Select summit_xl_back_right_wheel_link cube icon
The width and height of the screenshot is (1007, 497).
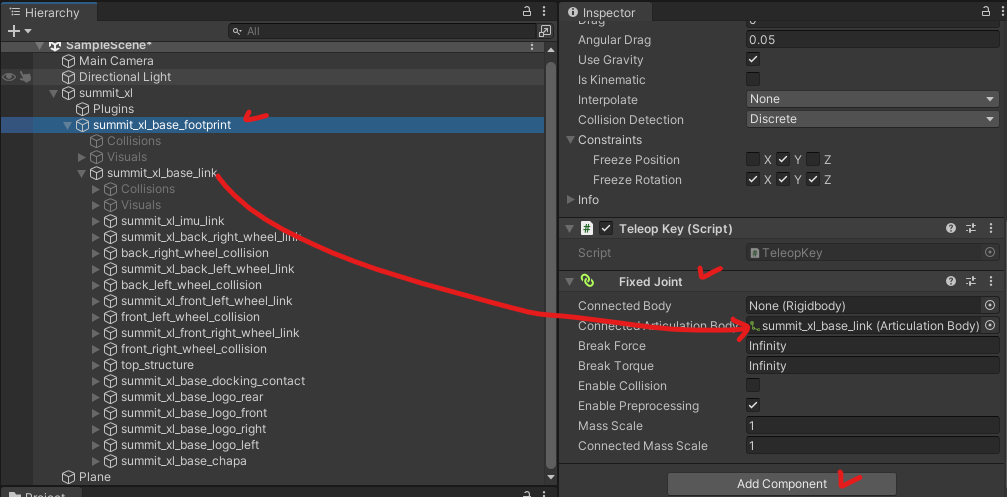click(111, 237)
